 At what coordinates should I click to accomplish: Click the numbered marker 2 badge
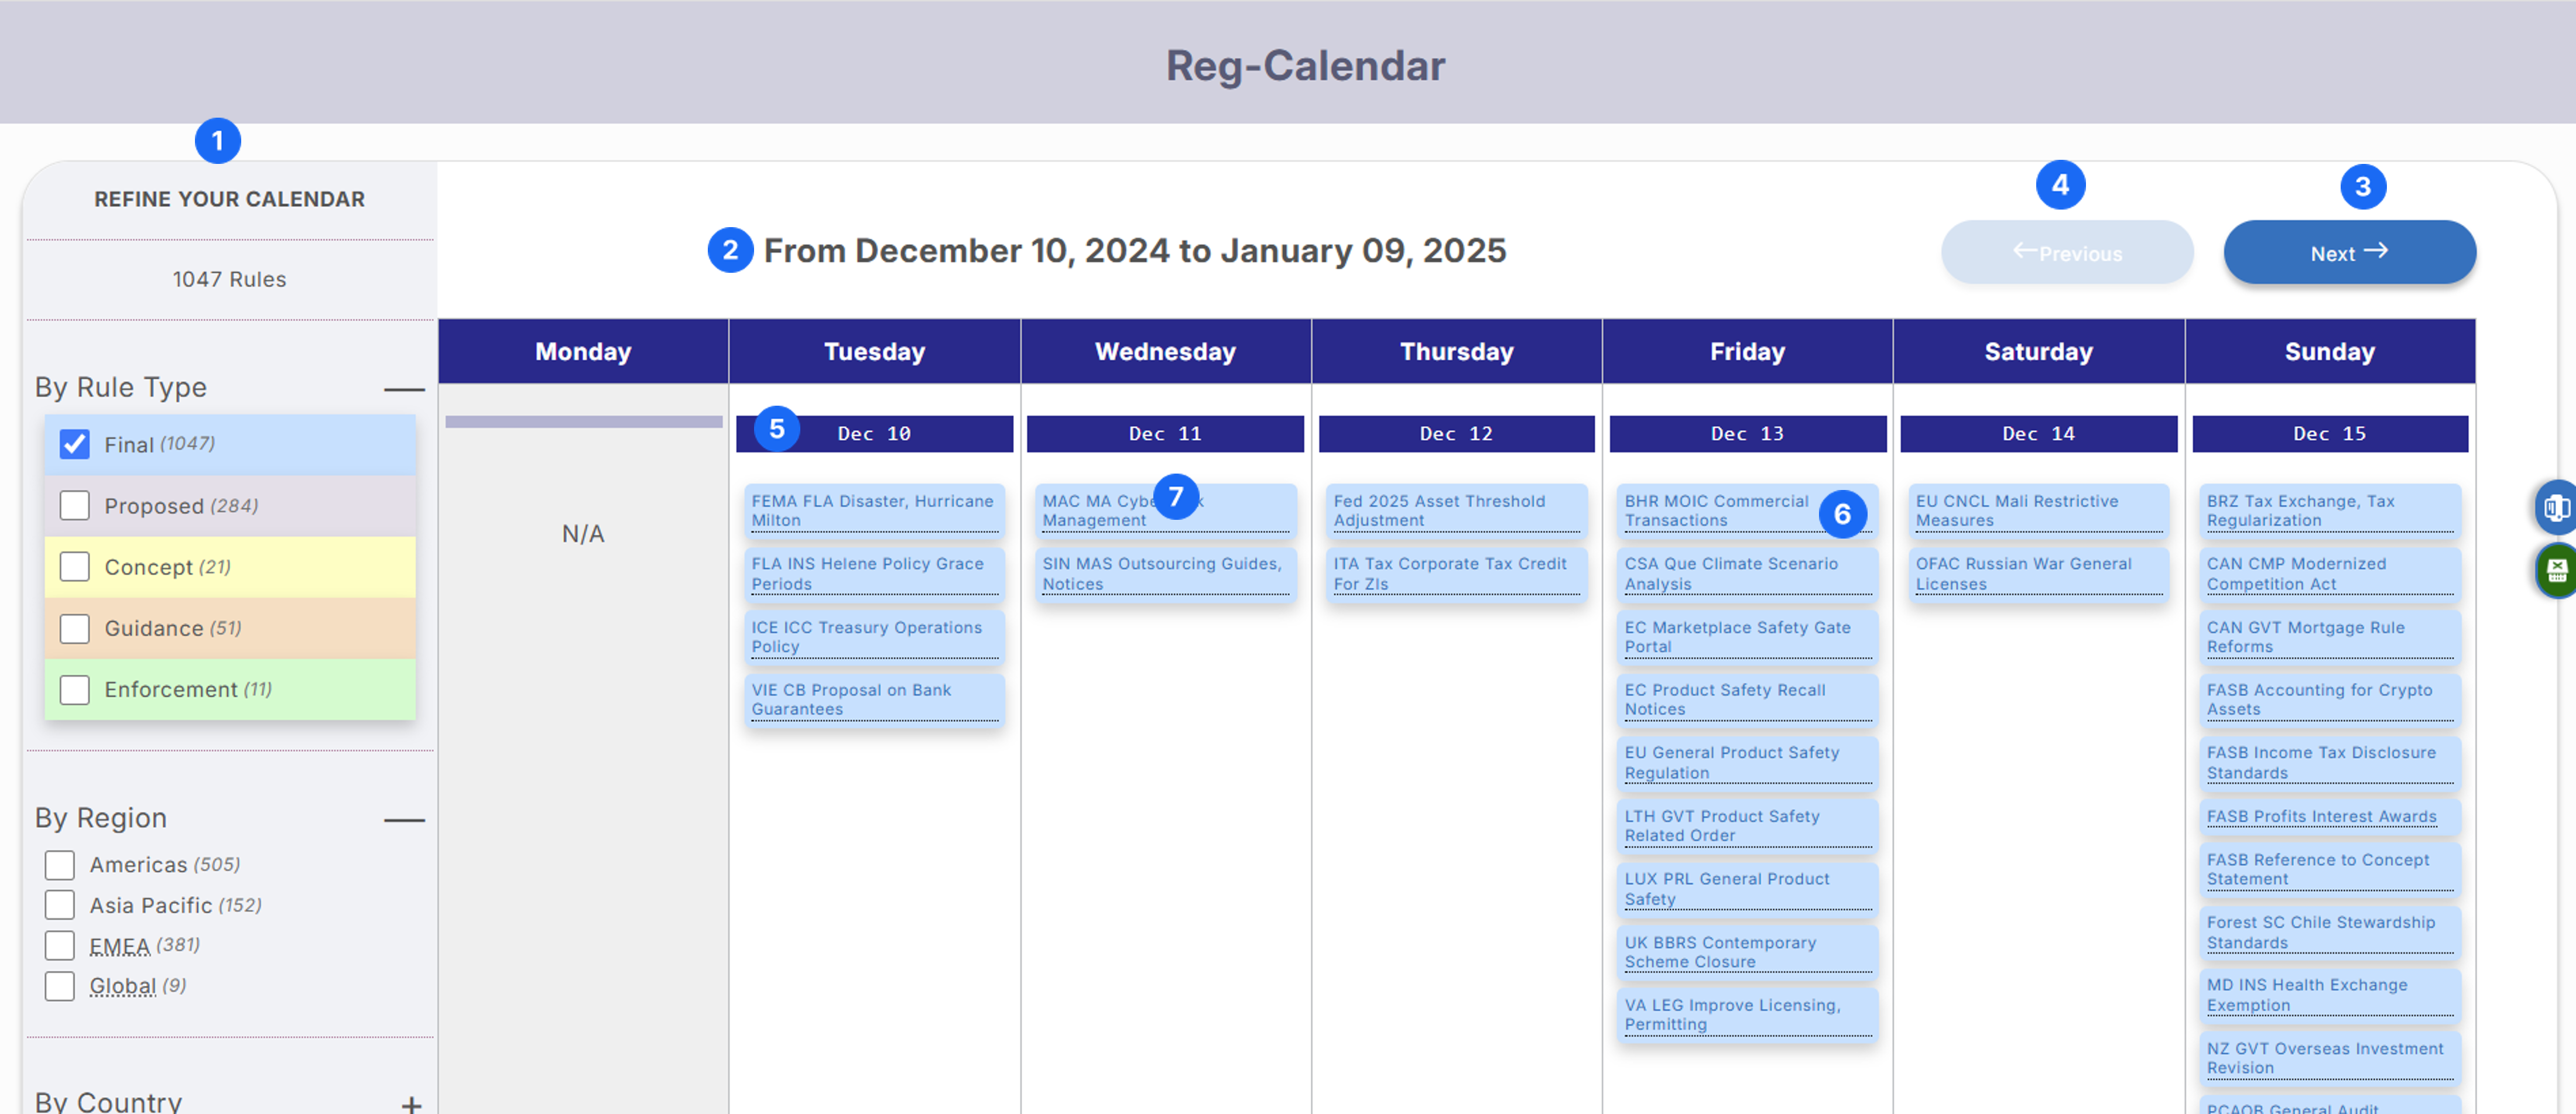[x=730, y=250]
